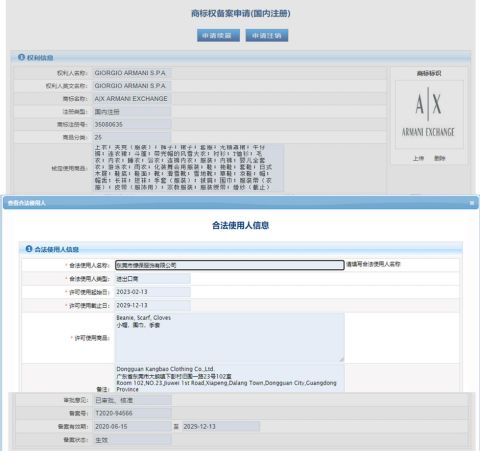Click the 合法使用人类型 field showing 进出口商
480x451 pixels.
[153, 279]
